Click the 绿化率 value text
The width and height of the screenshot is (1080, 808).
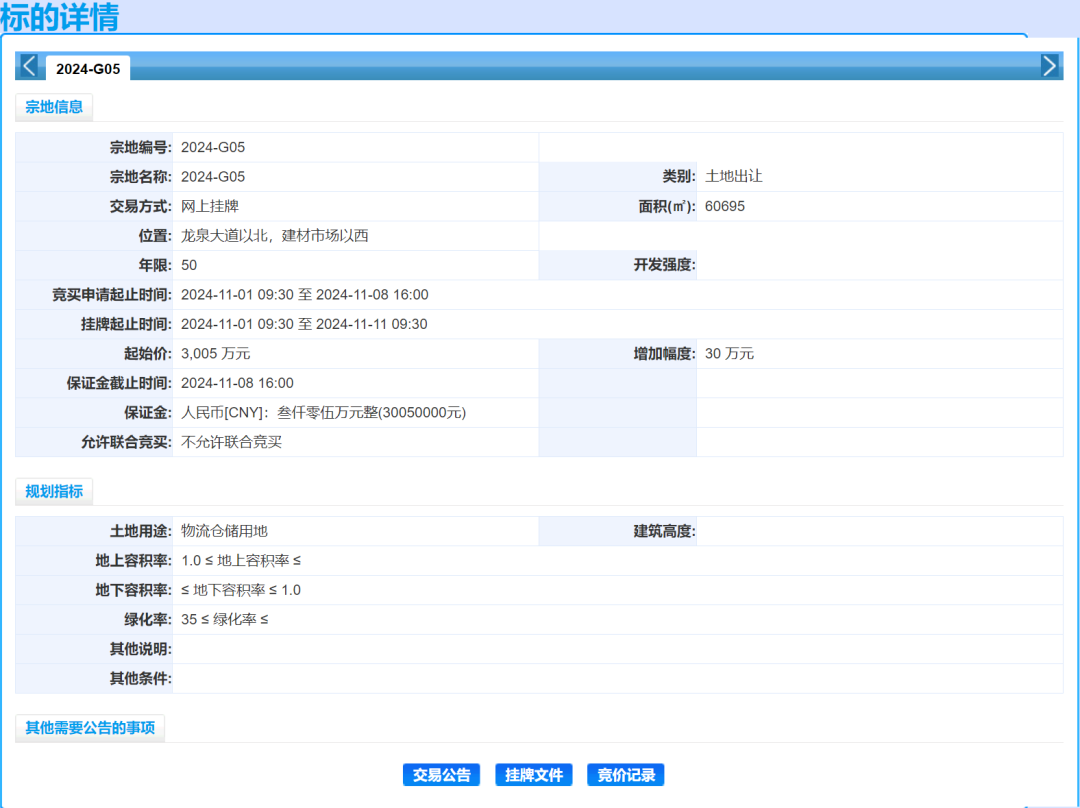tap(225, 620)
